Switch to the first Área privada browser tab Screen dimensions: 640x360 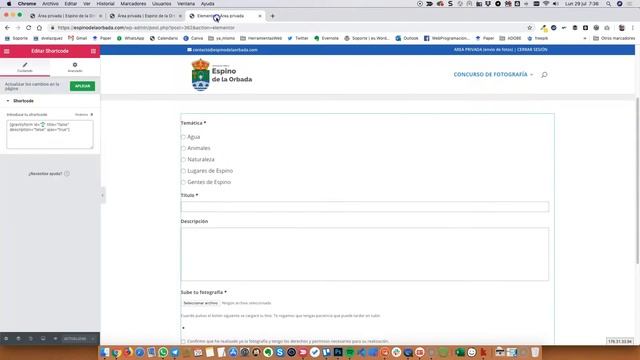pyautogui.click(x=65, y=16)
